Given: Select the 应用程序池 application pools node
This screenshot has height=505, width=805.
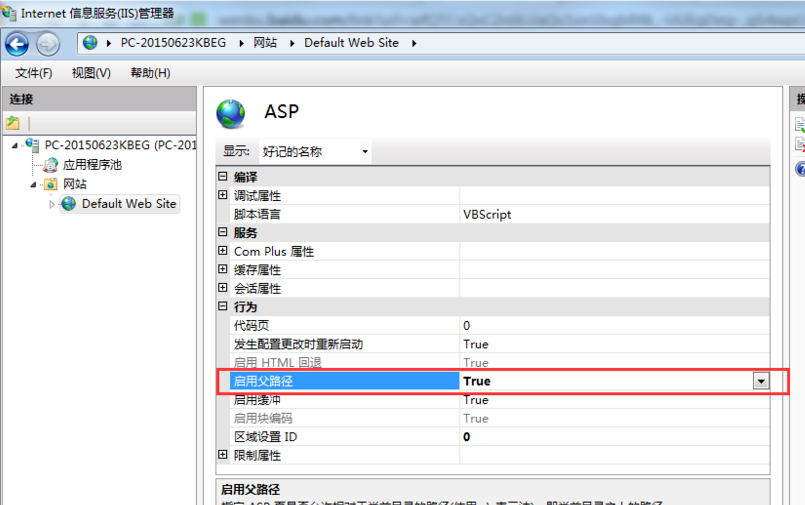Looking at the screenshot, I should (x=91, y=165).
